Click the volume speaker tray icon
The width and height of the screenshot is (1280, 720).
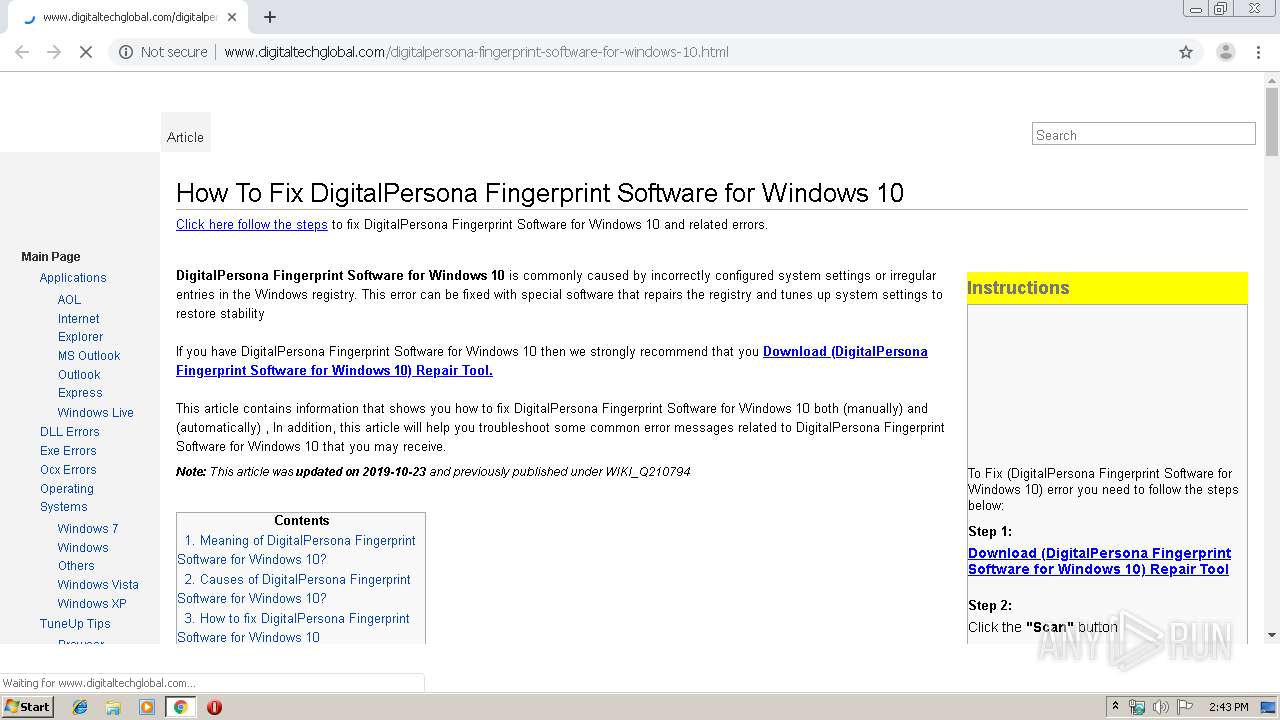(1160, 707)
